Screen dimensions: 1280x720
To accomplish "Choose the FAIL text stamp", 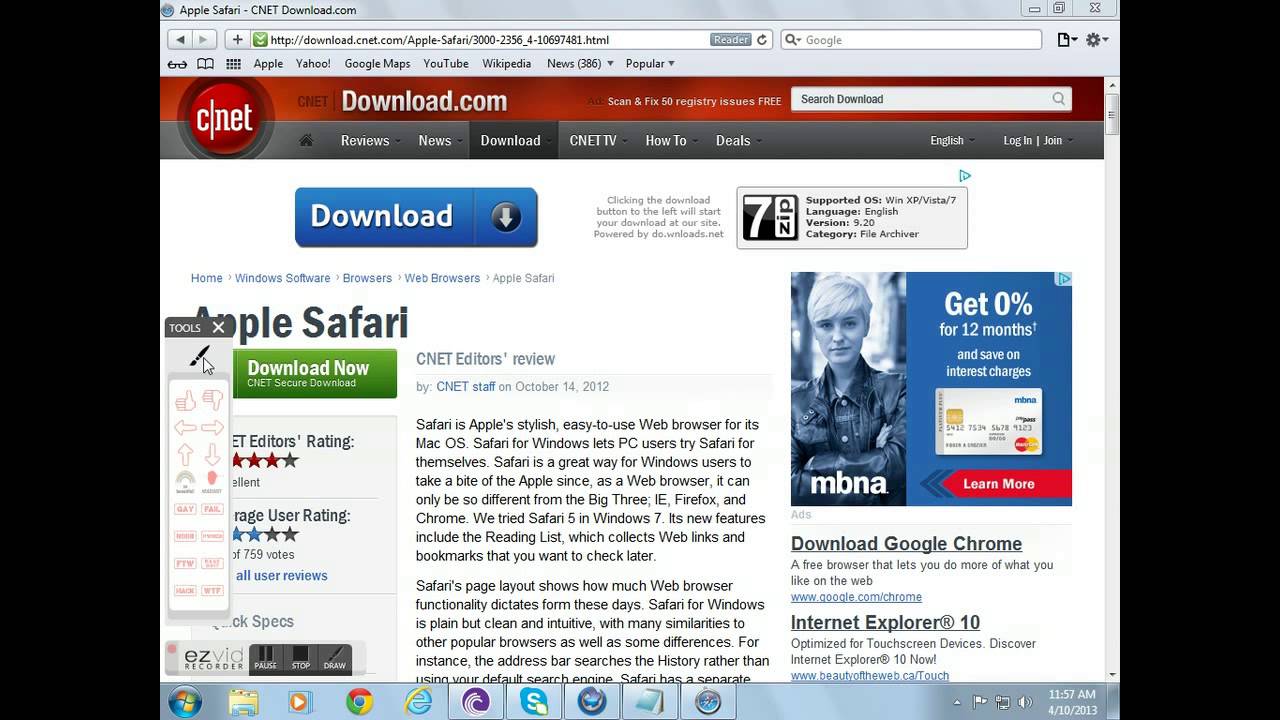I will tap(213, 509).
